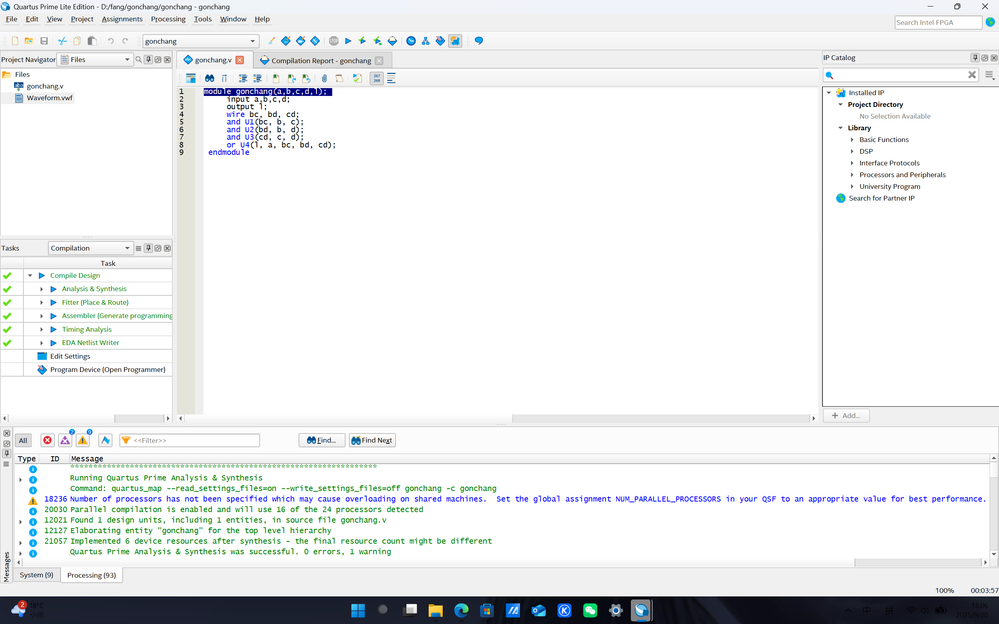Select Waveform.vwf in Project Navigator
The width and height of the screenshot is (999, 624).
point(49,98)
